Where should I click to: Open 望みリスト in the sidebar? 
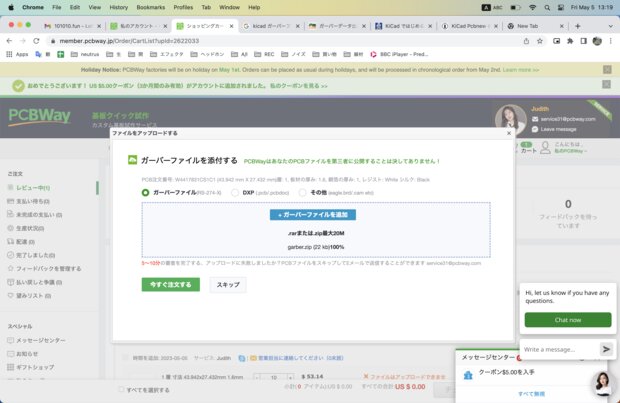pos(33,295)
